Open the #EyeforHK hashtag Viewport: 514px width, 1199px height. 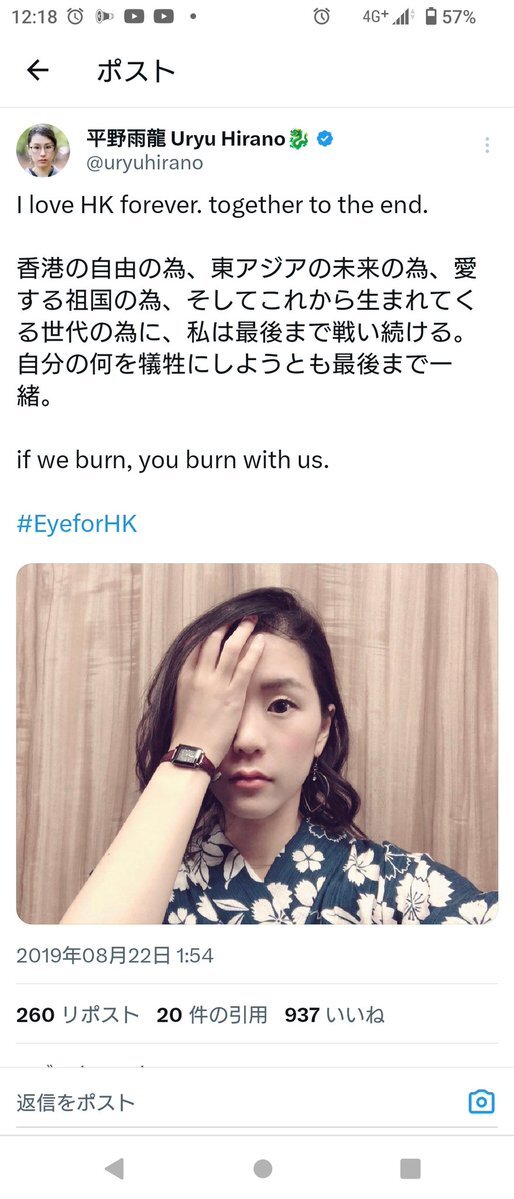(76, 525)
